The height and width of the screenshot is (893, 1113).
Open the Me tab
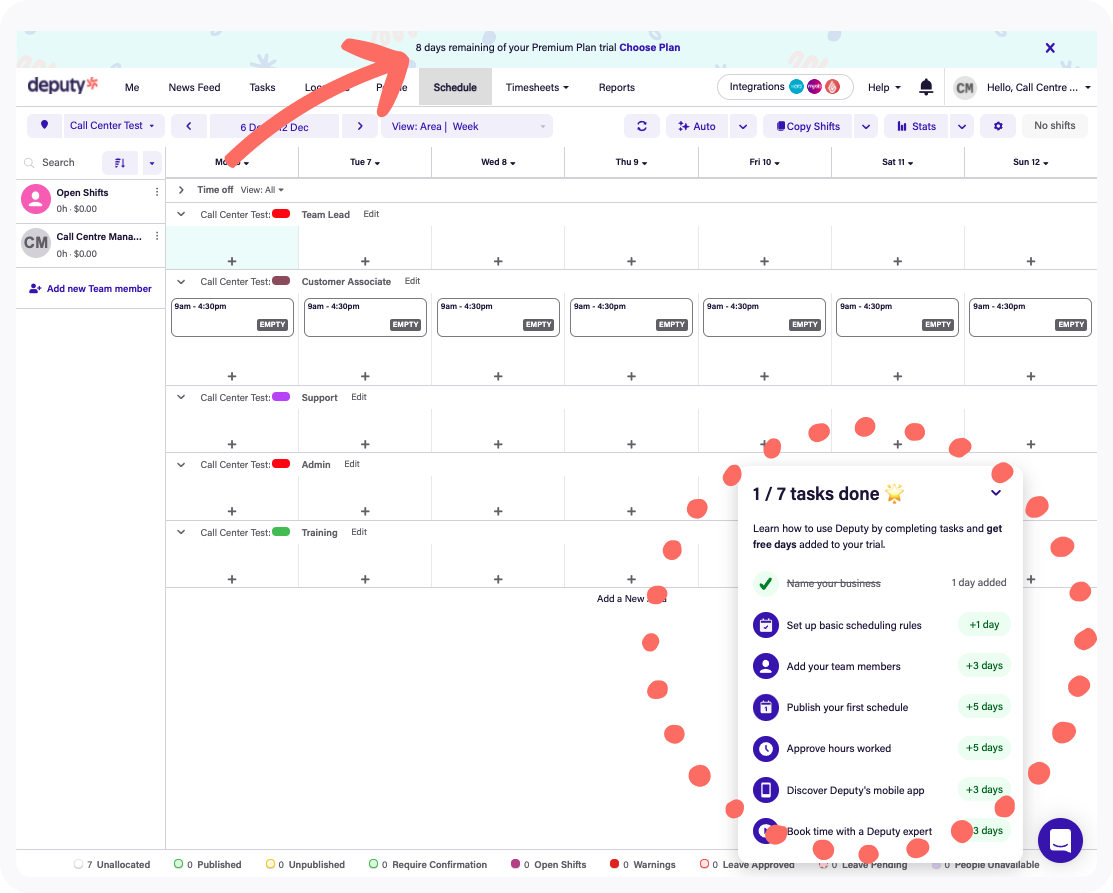(x=132, y=87)
